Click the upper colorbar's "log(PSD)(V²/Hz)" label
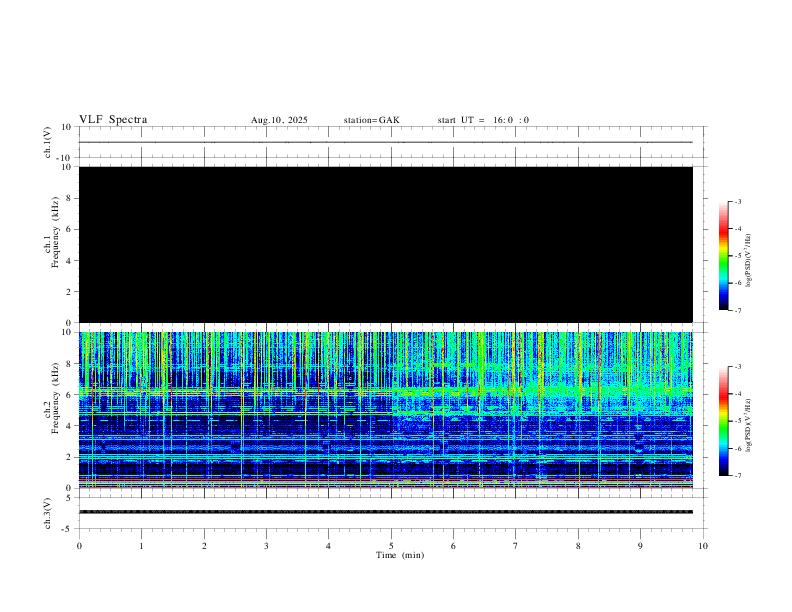 [748, 260]
